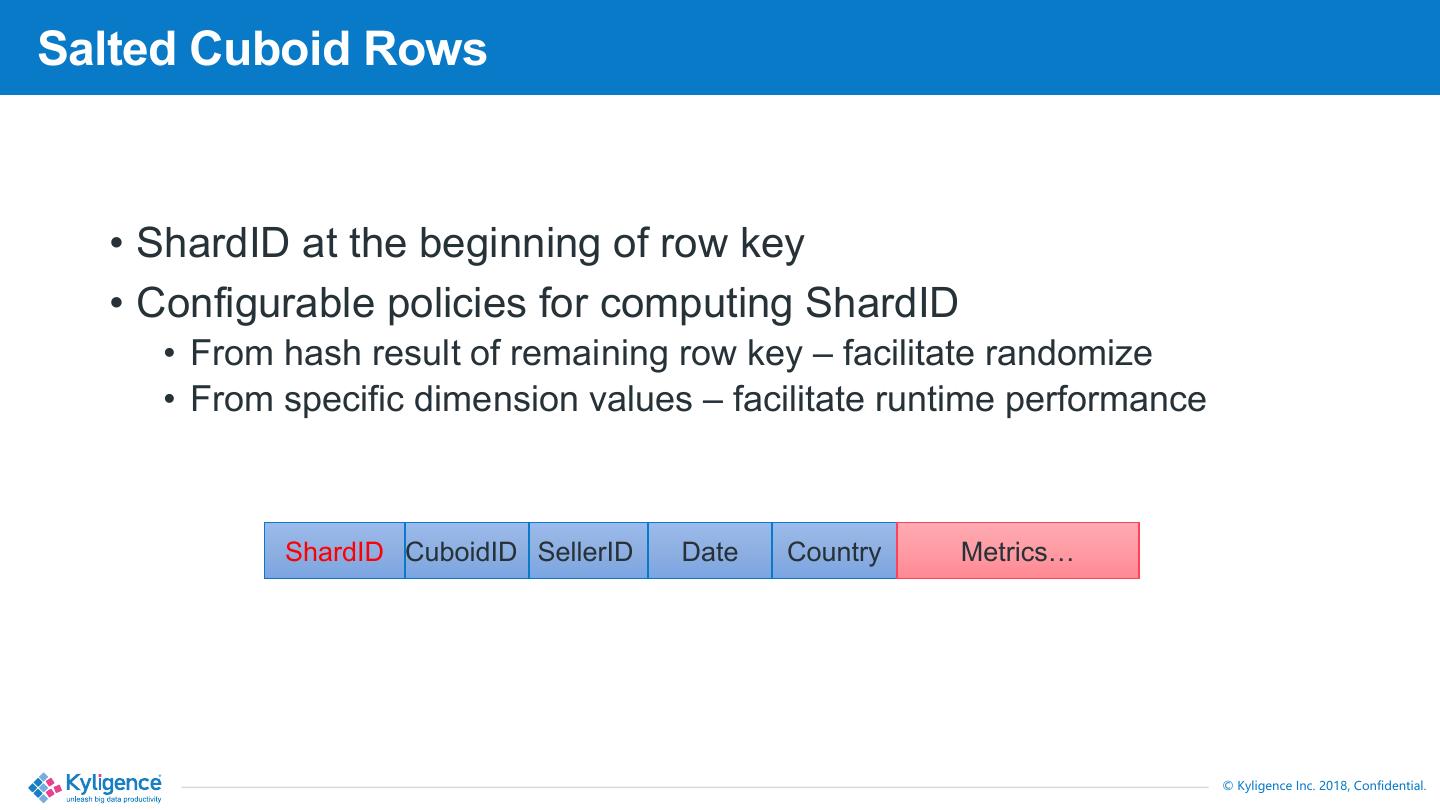Click the empty area of the blue header bar
The width and height of the screenshot is (1440, 810).
point(950,48)
